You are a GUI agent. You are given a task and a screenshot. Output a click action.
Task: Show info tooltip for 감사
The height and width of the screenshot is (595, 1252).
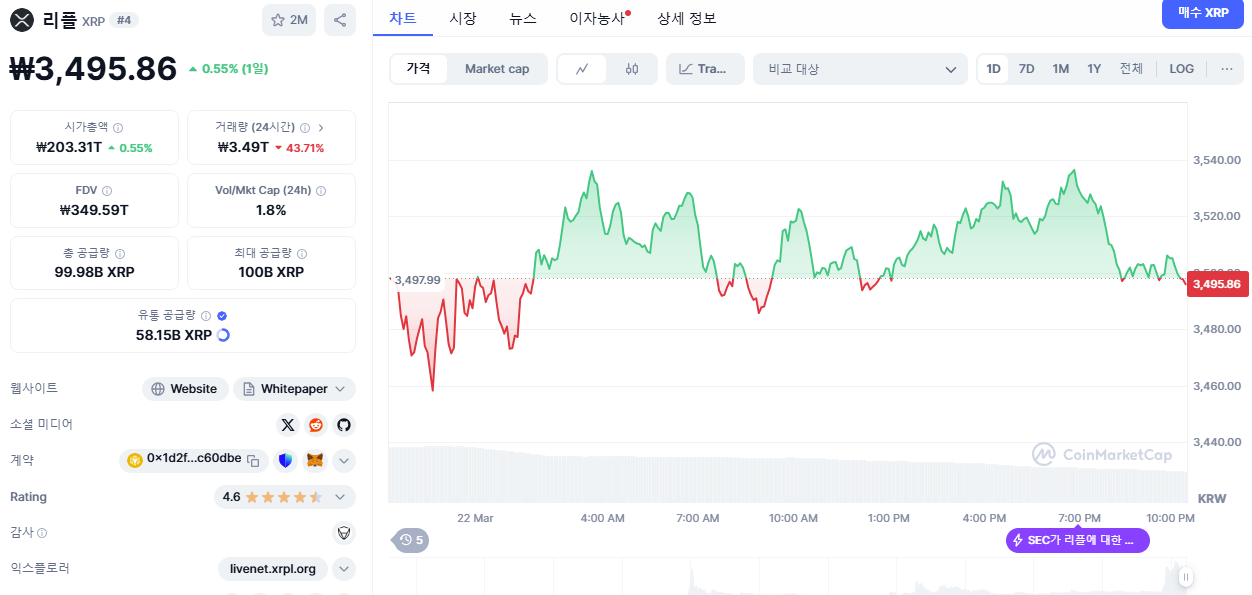click(42, 533)
